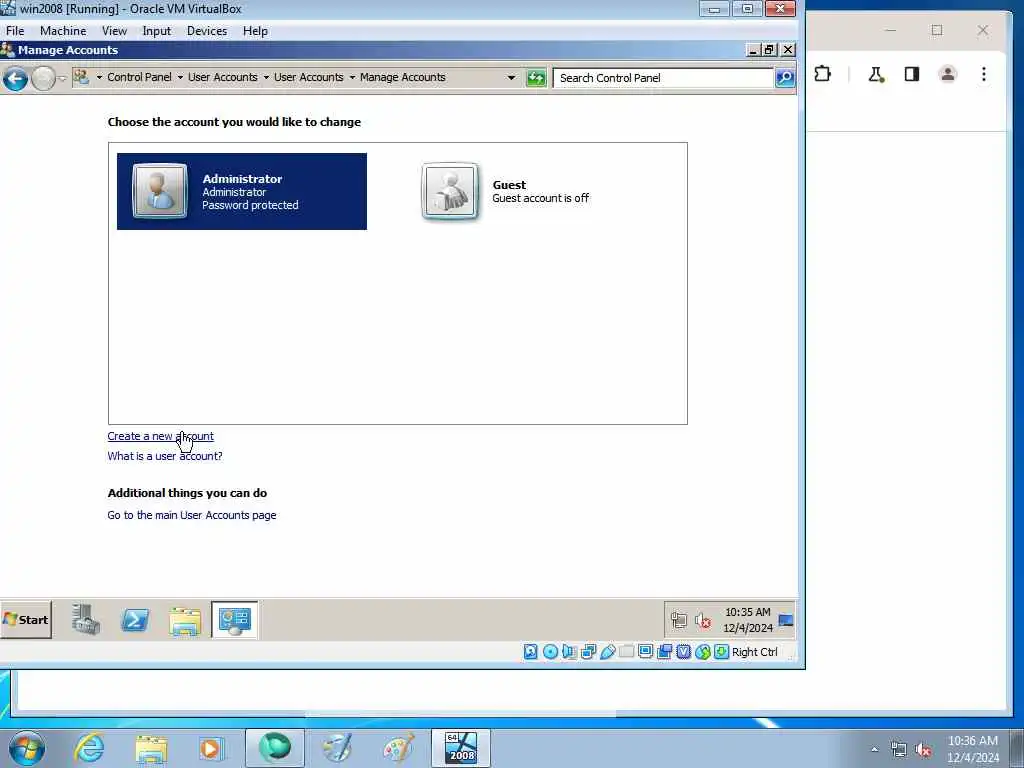The height and width of the screenshot is (768, 1024).
Task: Click the Guest account name
Action: [509, 185]
